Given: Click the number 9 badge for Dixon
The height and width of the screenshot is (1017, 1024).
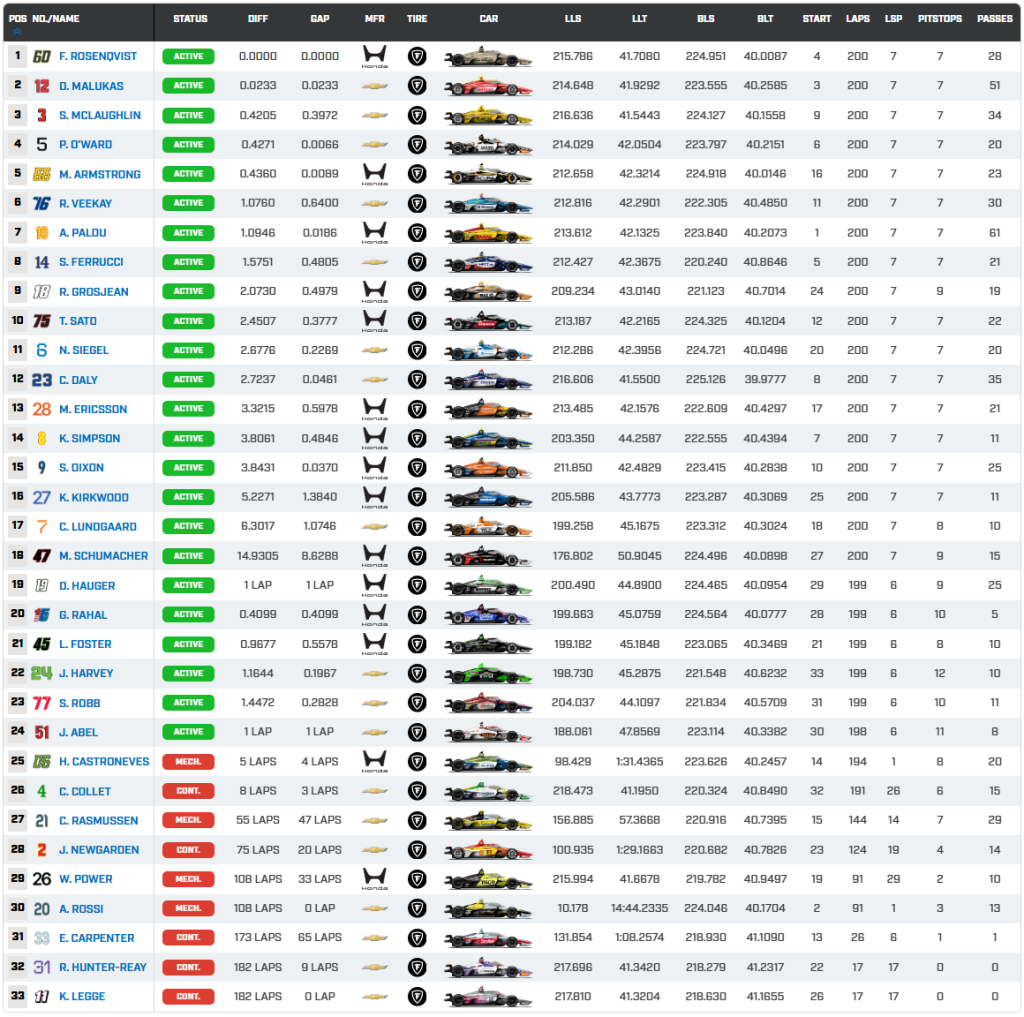Looking at the screenshot, I should (42, 468).
